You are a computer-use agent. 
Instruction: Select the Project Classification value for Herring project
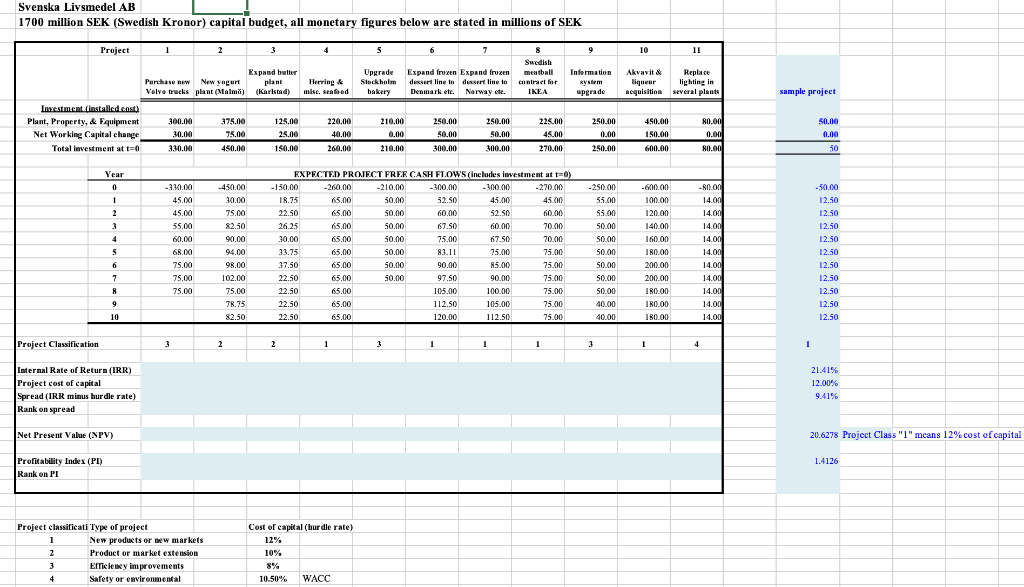pos(324,344)
